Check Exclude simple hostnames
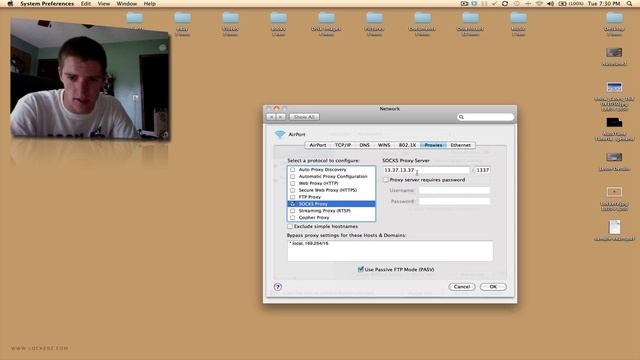 [290, 226]
